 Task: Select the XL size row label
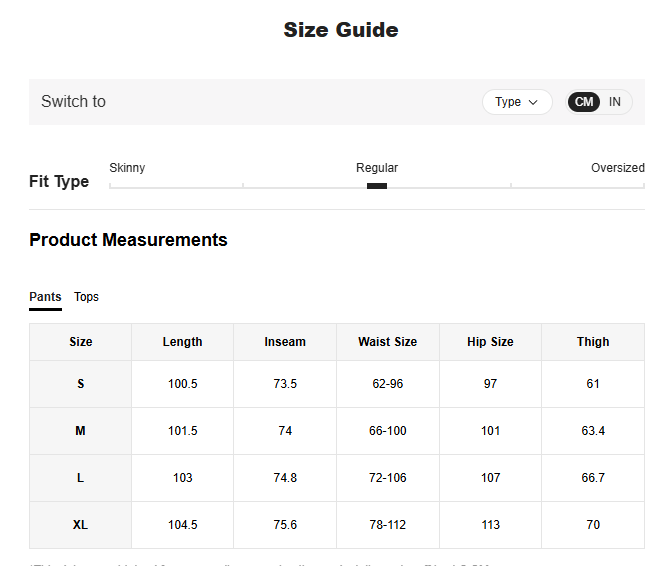[x=81, y=525]
